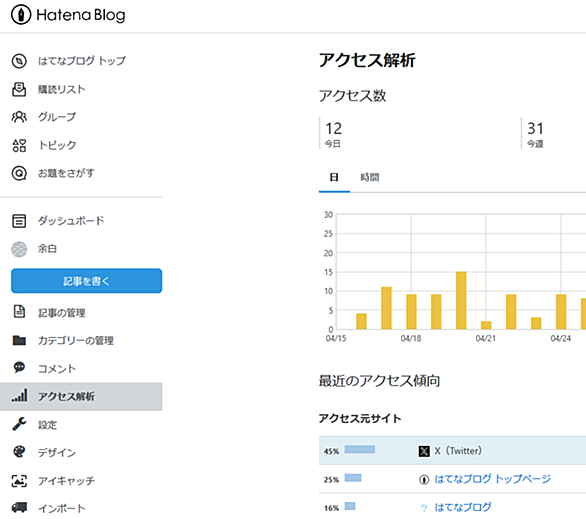Select the 余白 blog name
Image resolution: width=586 pixels, height=519 pixels.
point(47,248)
